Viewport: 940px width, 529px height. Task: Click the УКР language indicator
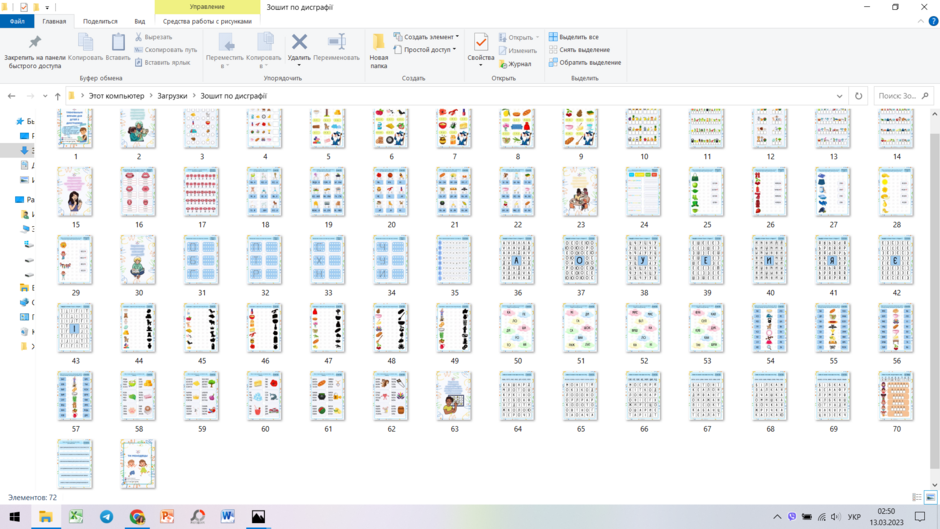[x=854, y=516]
